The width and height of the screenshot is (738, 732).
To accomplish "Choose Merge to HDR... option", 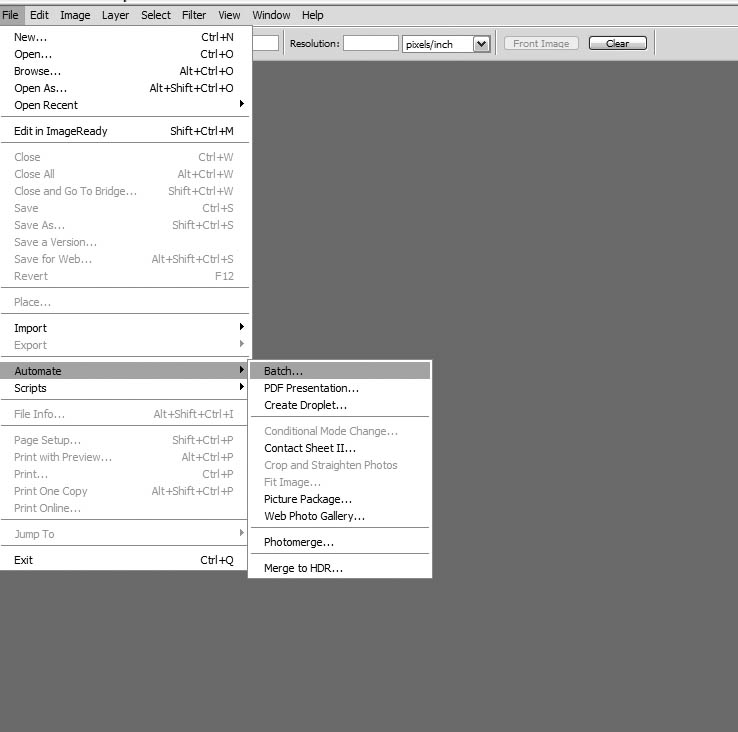I will [x=340, y=568].
